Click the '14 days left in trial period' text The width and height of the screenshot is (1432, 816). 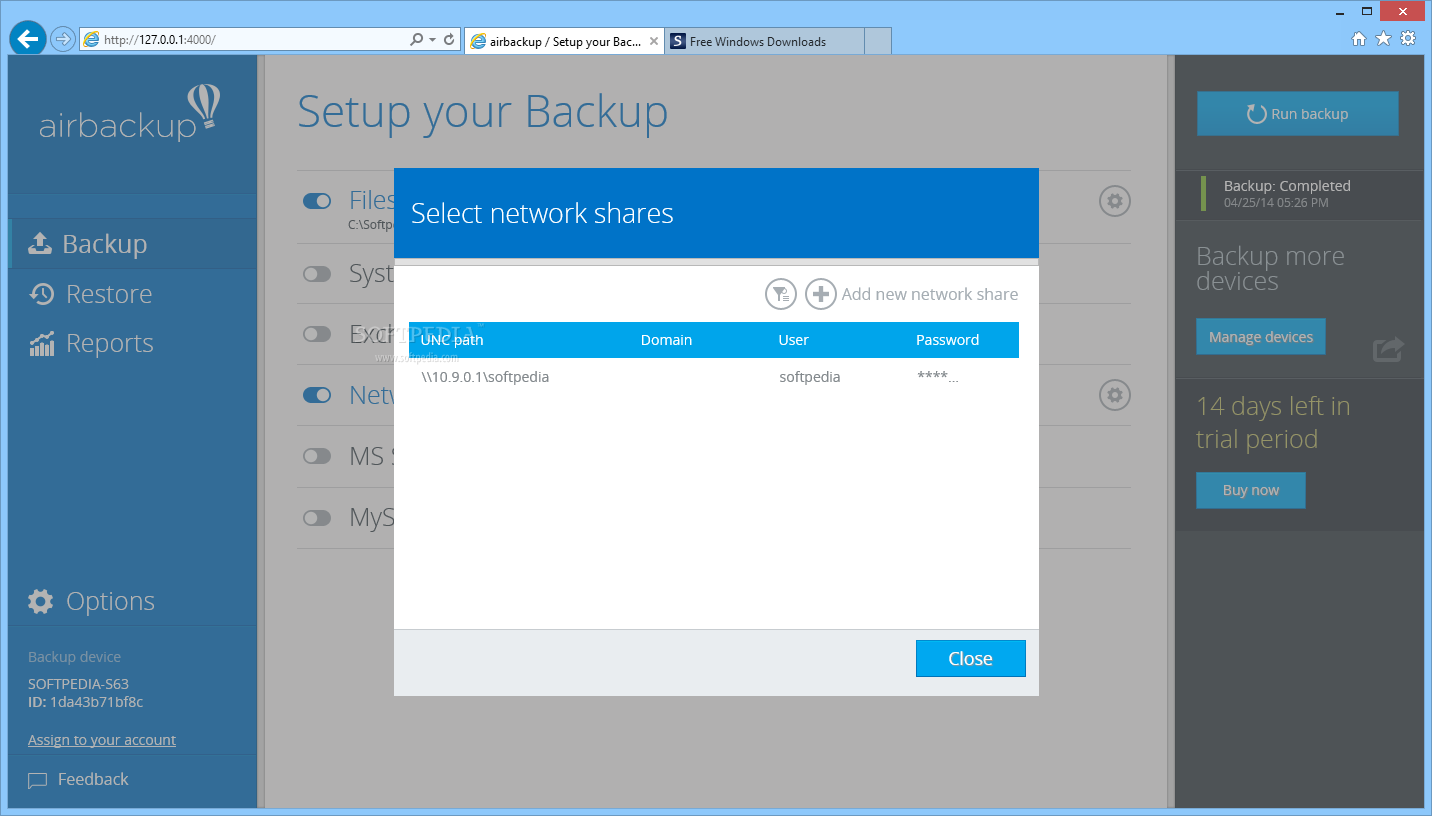(1273, 422)
